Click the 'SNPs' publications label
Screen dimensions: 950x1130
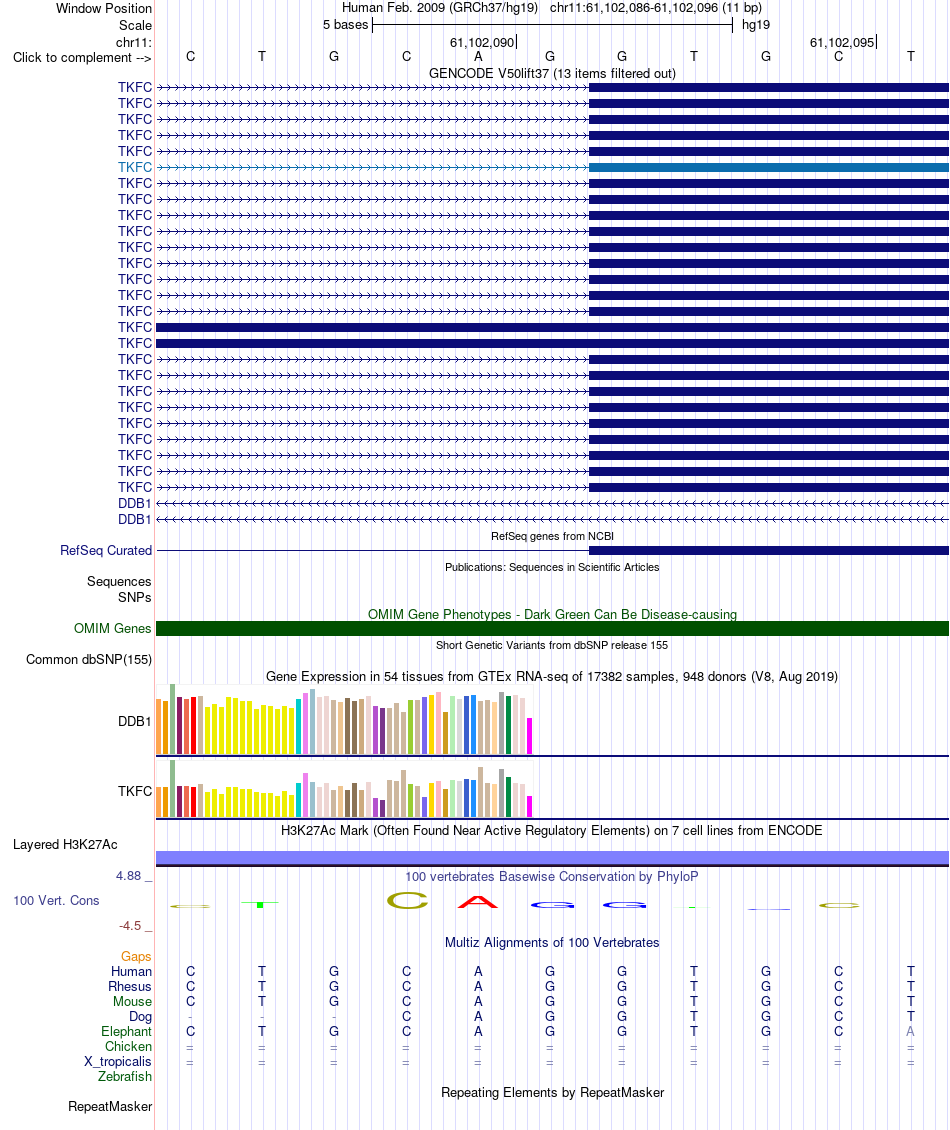click(135, 597)
